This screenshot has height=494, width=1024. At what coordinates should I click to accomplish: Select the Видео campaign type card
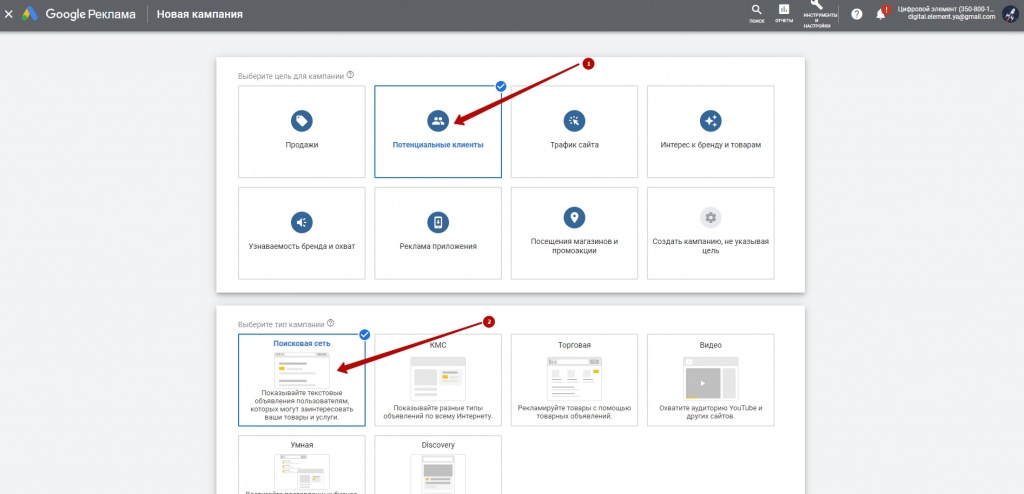710,380
